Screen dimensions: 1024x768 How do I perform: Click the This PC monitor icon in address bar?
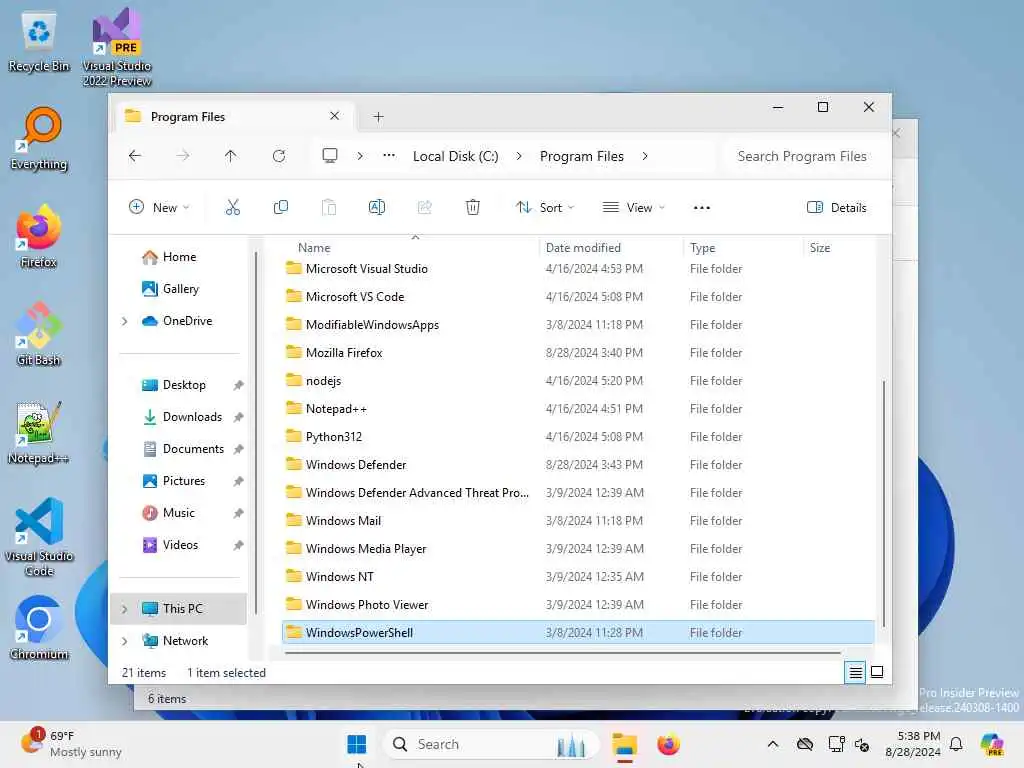330,156
